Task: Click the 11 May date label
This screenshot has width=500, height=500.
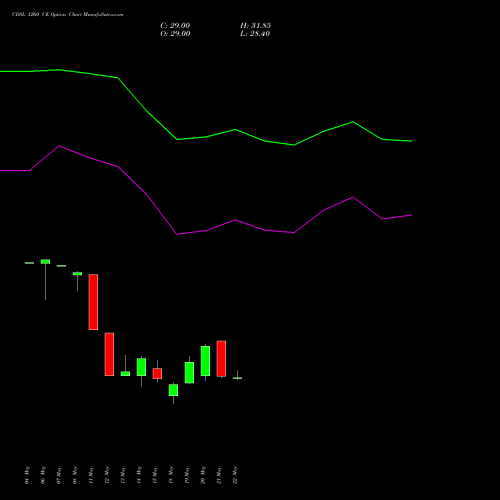Action: coord(91,475)
